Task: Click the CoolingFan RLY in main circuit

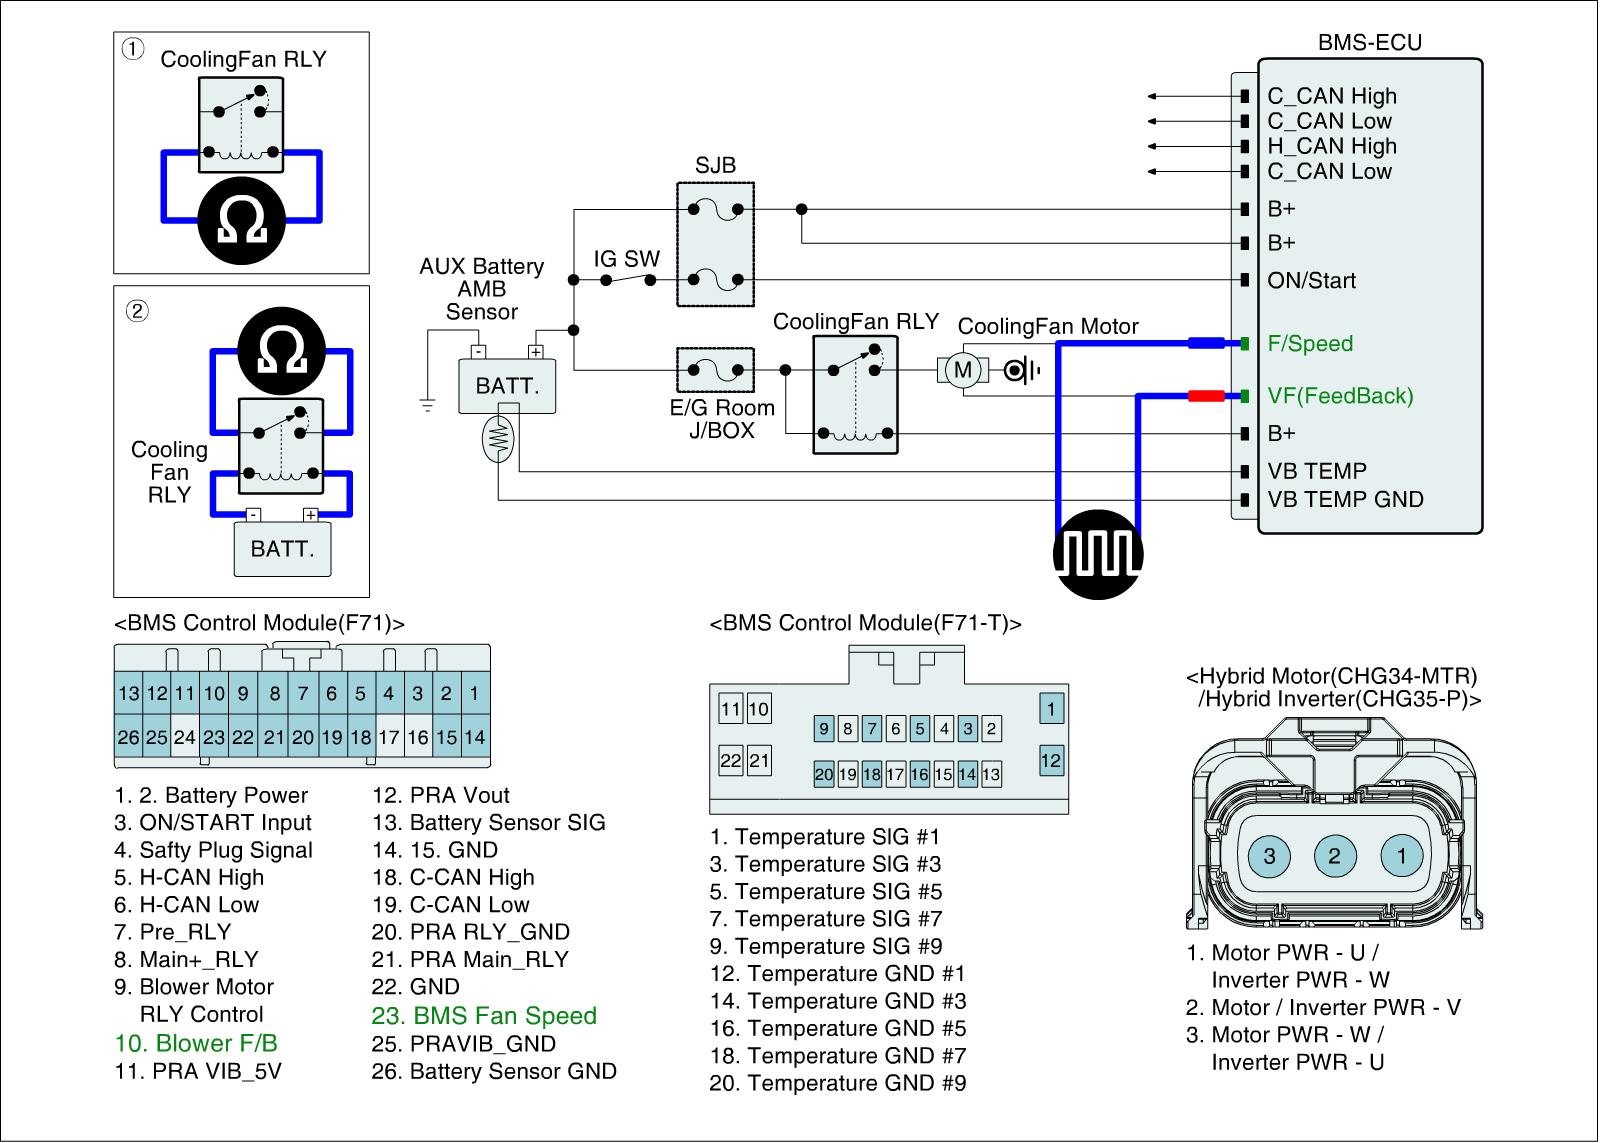Action: (854, 395)
